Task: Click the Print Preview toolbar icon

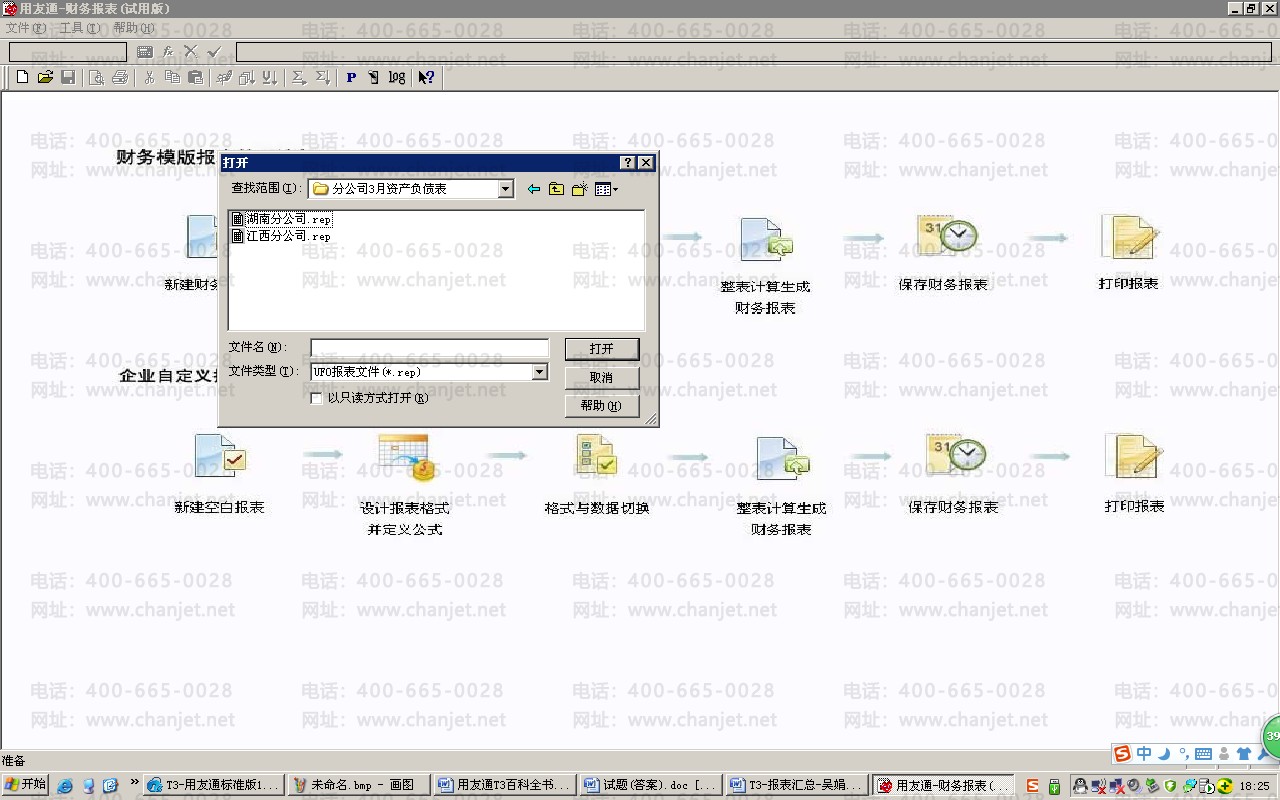Action: coord(96,77)
